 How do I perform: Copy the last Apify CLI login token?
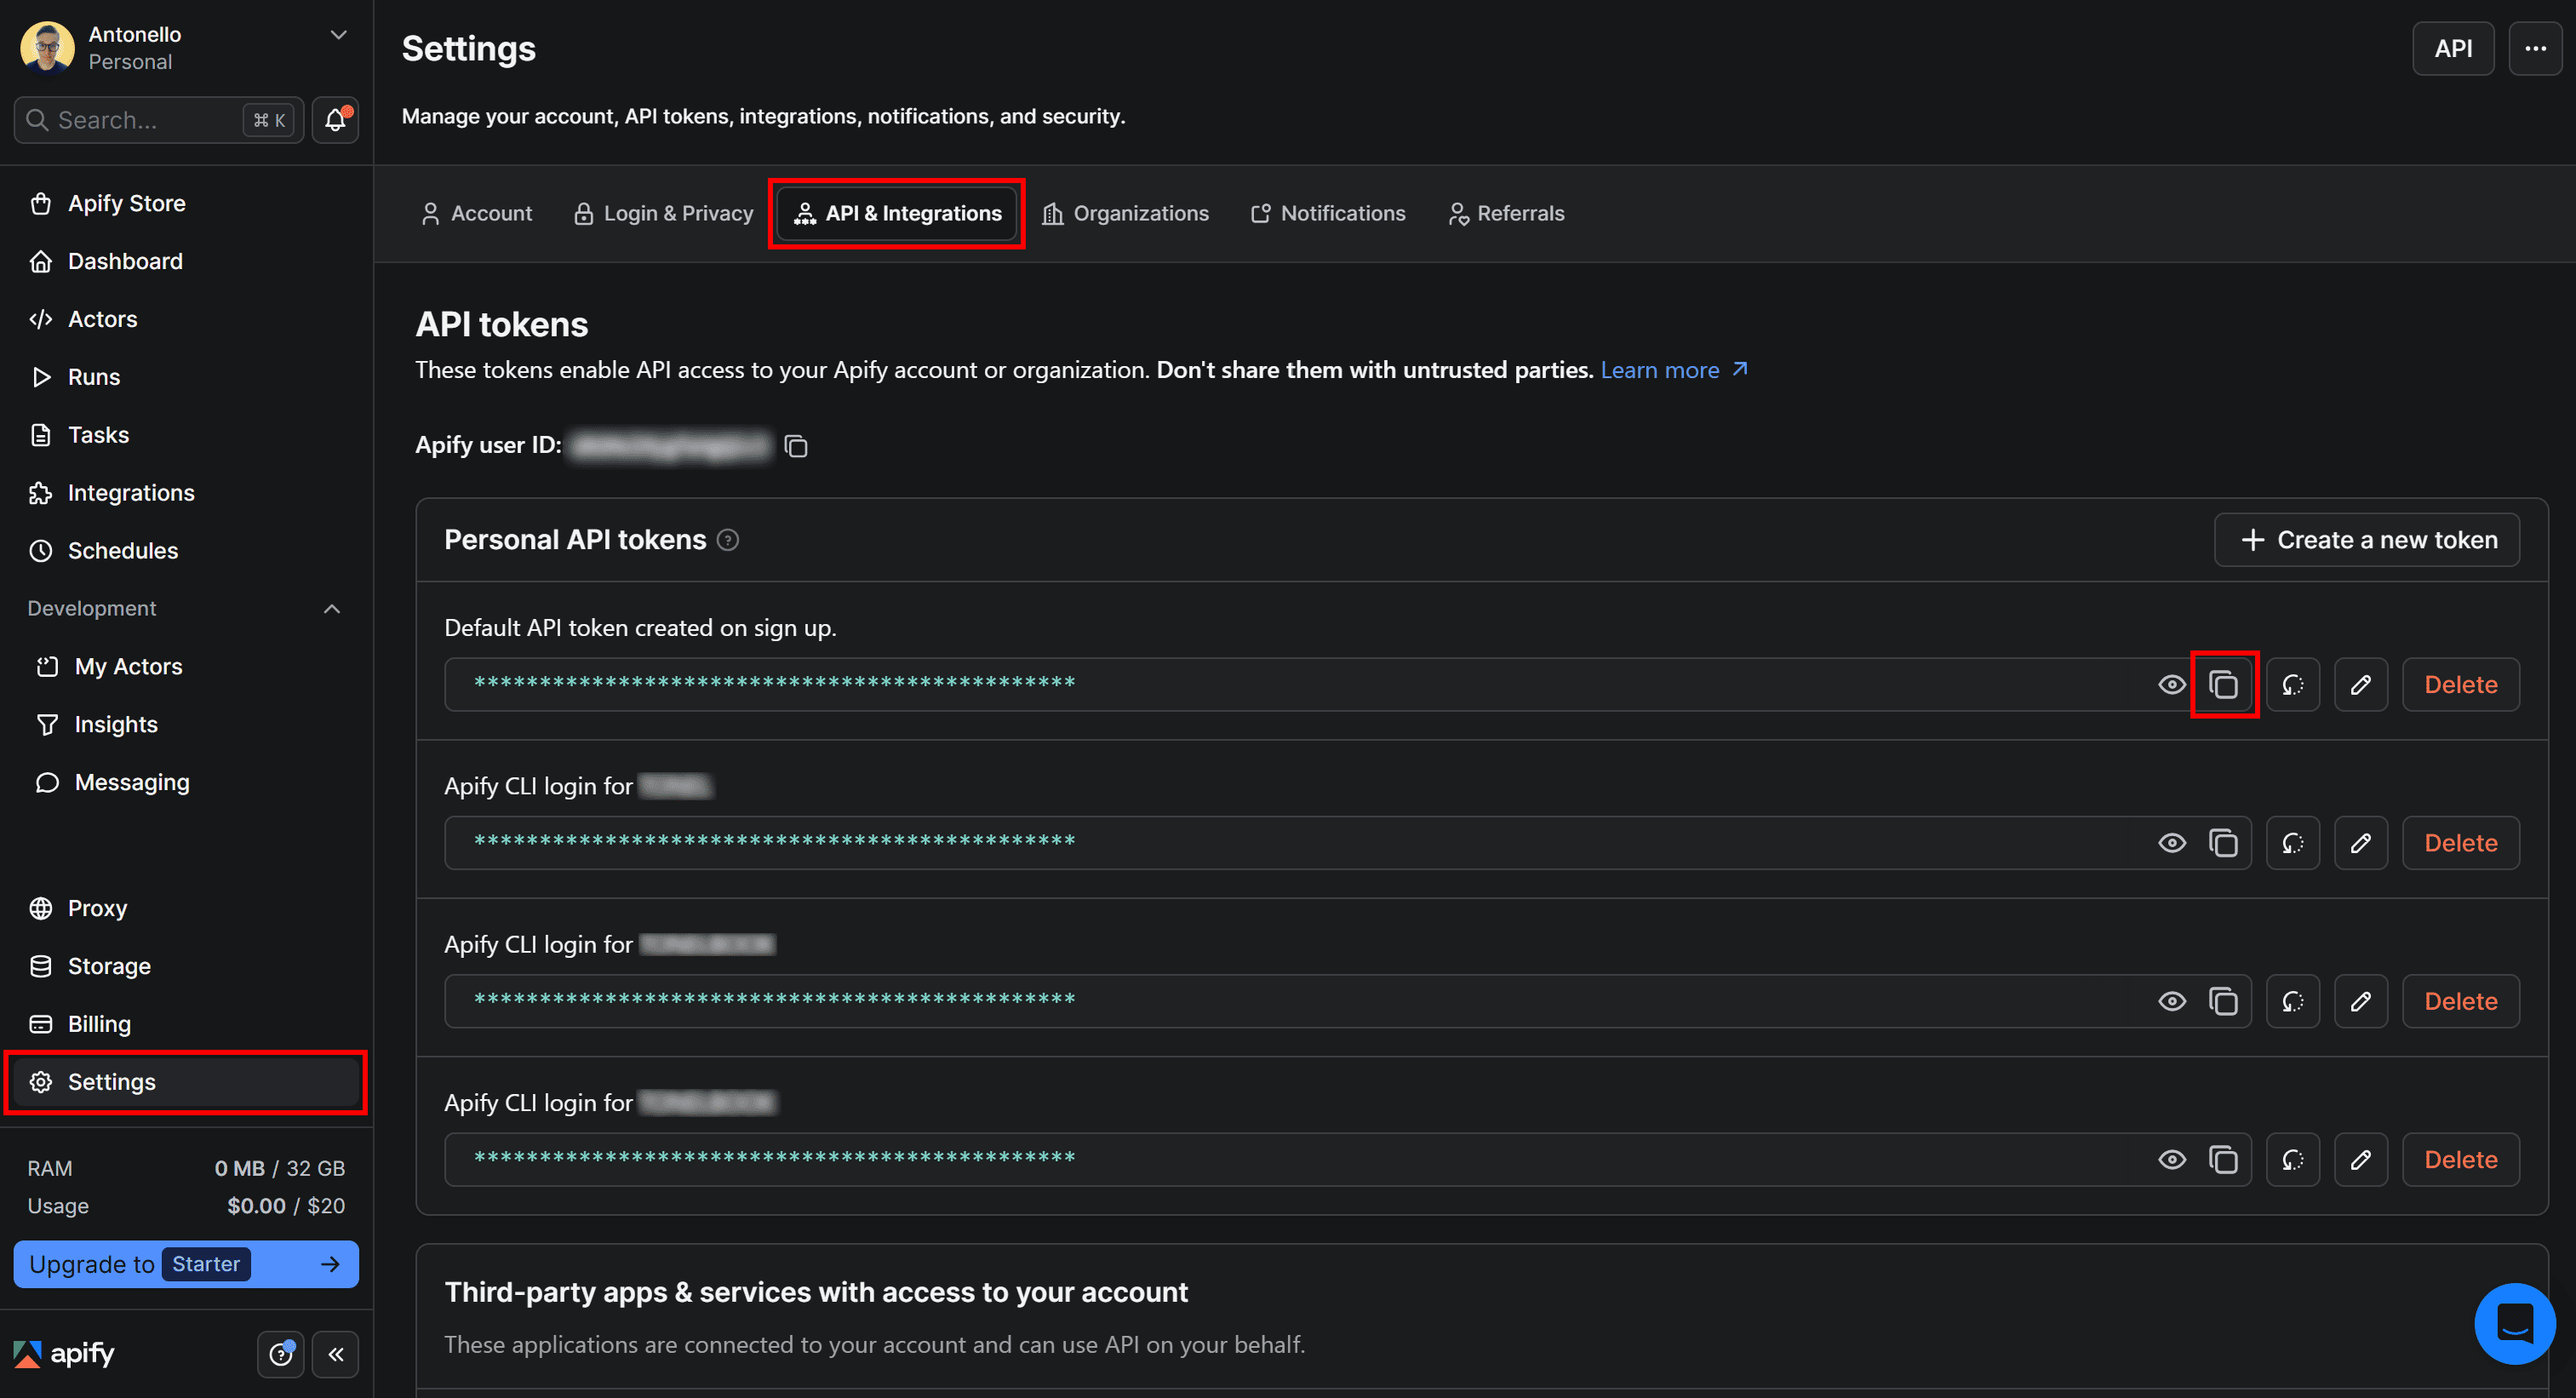pyautogui.click(x=2223, y=1160)
